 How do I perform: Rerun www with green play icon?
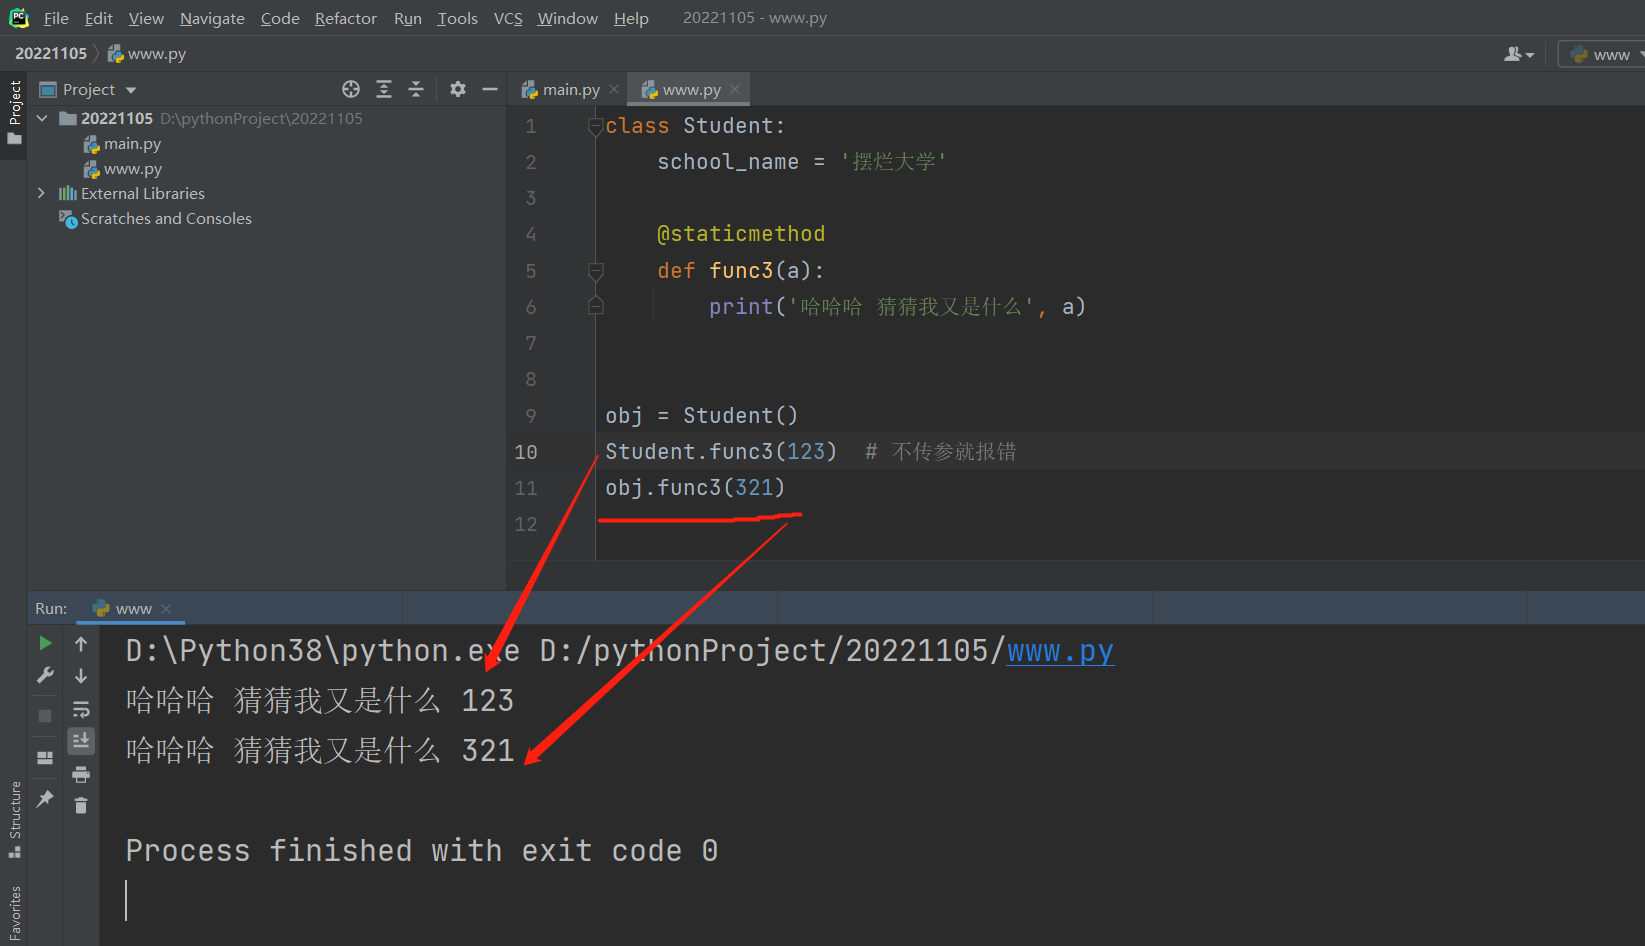45,643
